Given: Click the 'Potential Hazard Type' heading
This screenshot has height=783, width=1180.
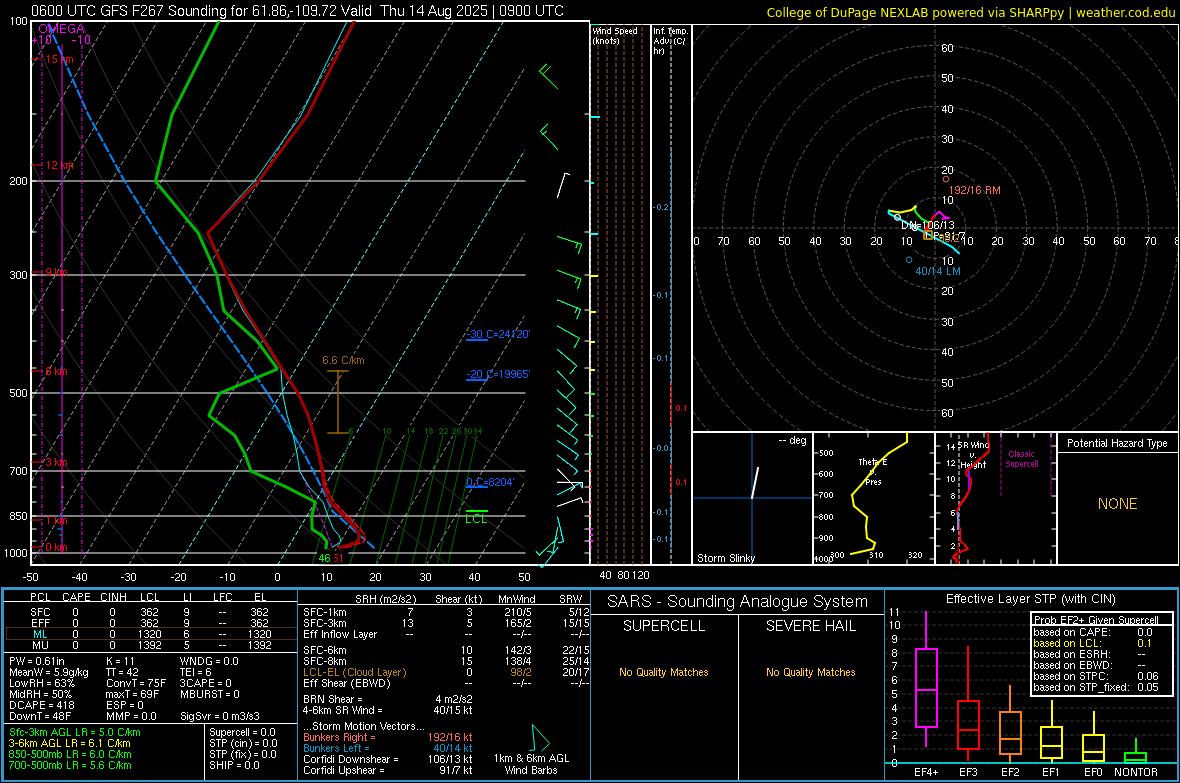Looking at the screenshot, I should click(x=1117, y=443).
